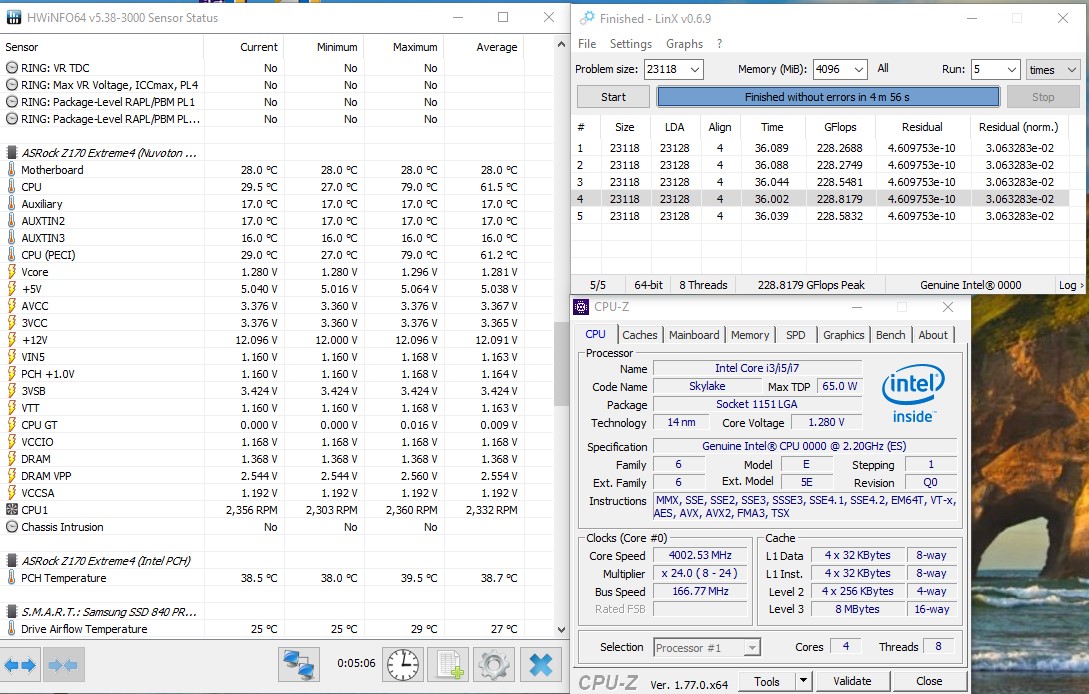The width and height of the screenshot is (1089, 694).
Task: Click circle icon beside Chassis Intrusion
Action: 11,527
